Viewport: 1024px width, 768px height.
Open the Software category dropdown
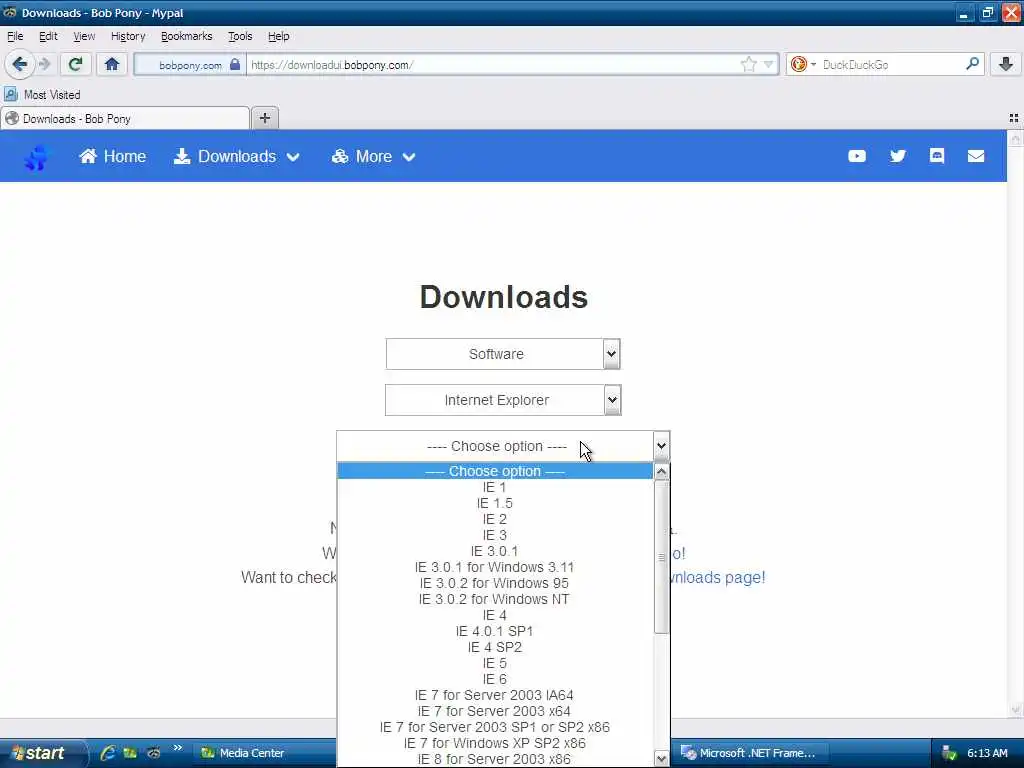click(x=503, y=354)
